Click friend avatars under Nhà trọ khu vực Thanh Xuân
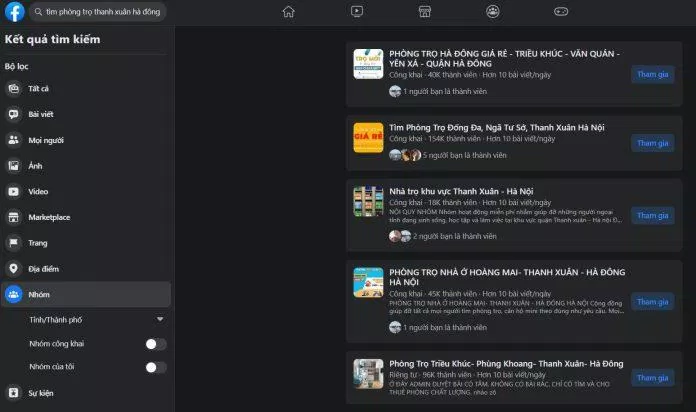This screenshot has height=412, width=696. [x=400, y=236]
